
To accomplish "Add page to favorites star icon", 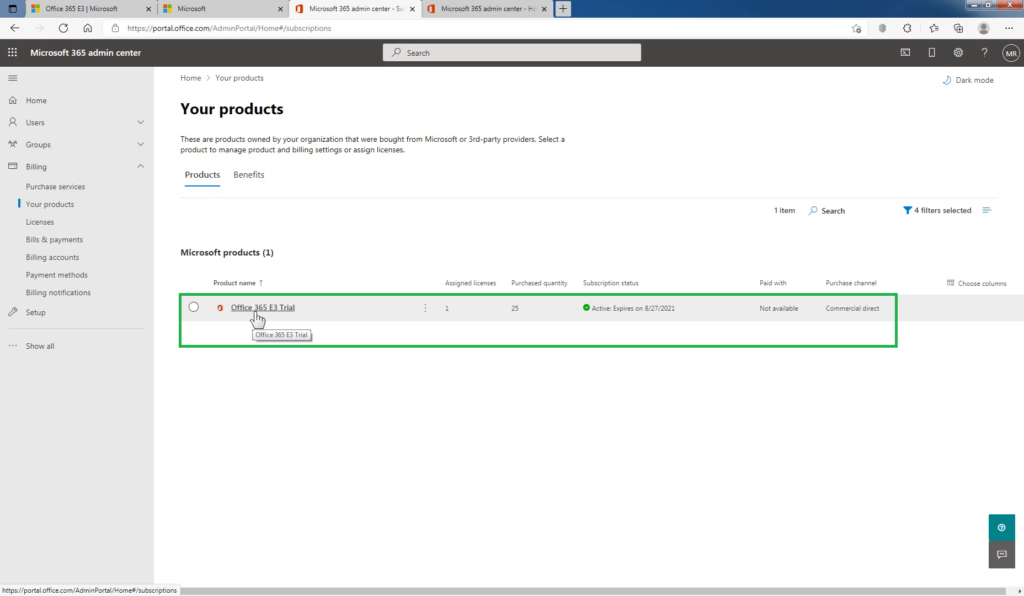I will pyautogui.click(x=856, y=28).
